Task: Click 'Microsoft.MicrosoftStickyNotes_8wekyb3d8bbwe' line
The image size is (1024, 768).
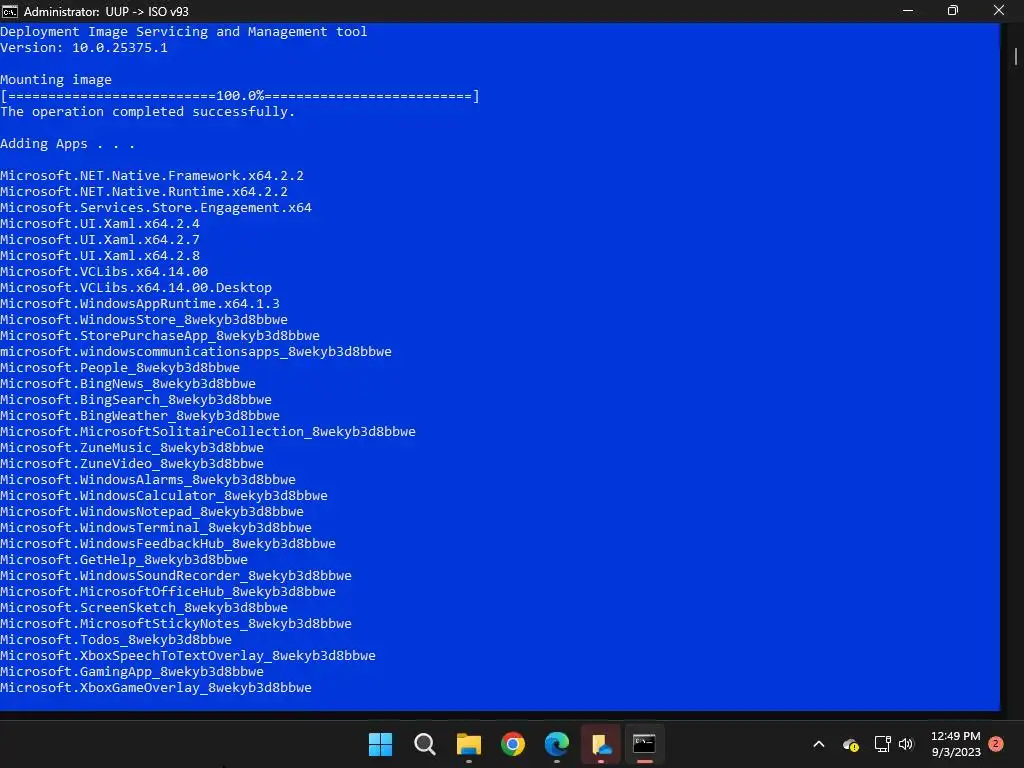Action: [x=176, y=624]
